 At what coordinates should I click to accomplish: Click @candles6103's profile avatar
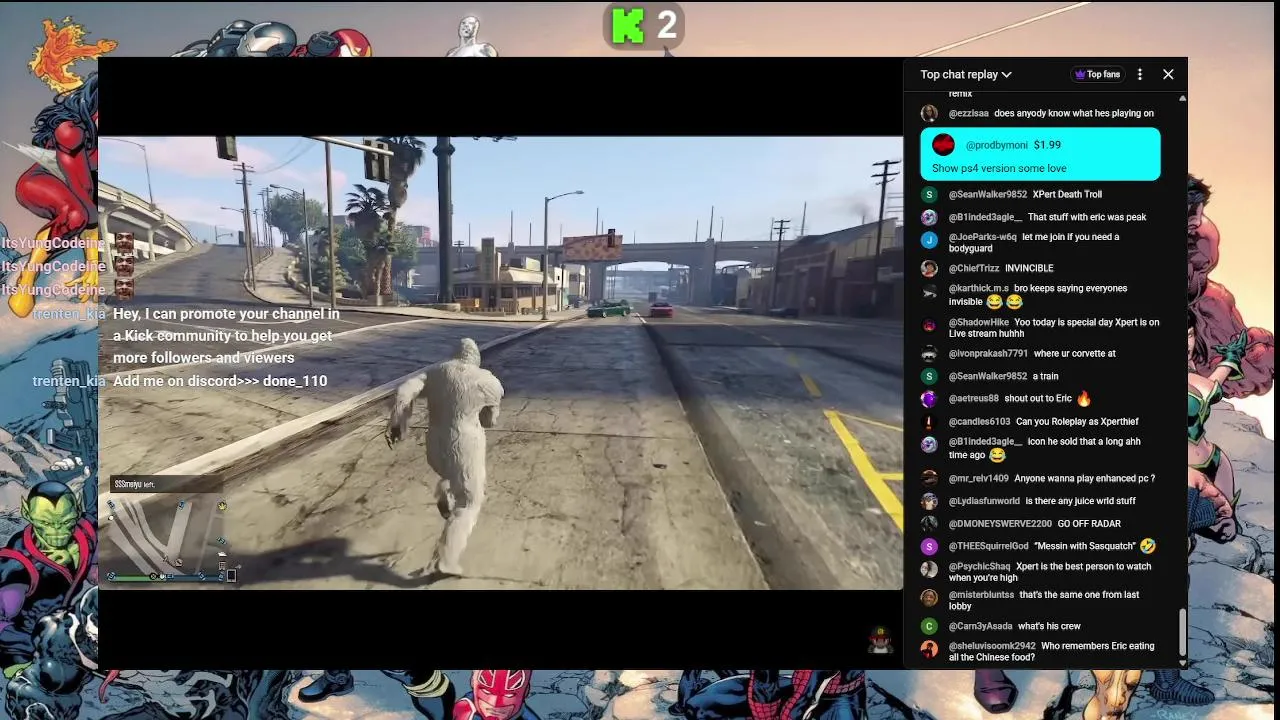(929, 421)
